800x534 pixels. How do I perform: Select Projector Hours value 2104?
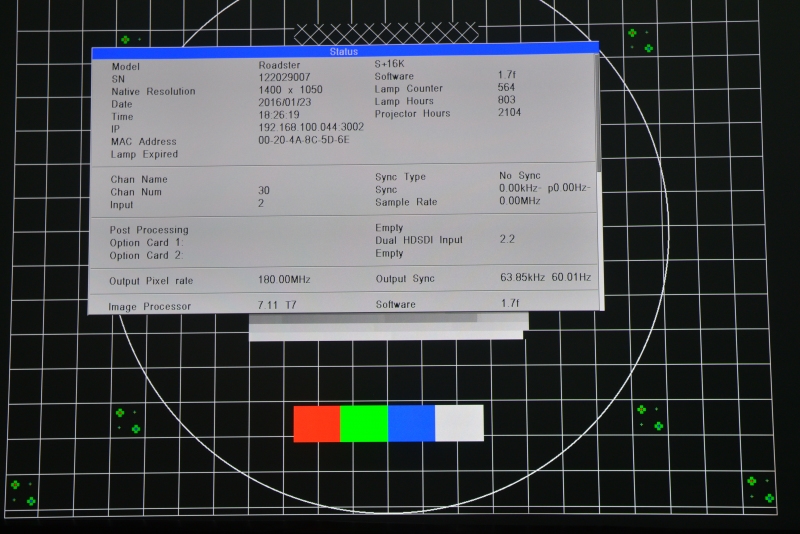point(510,112)
